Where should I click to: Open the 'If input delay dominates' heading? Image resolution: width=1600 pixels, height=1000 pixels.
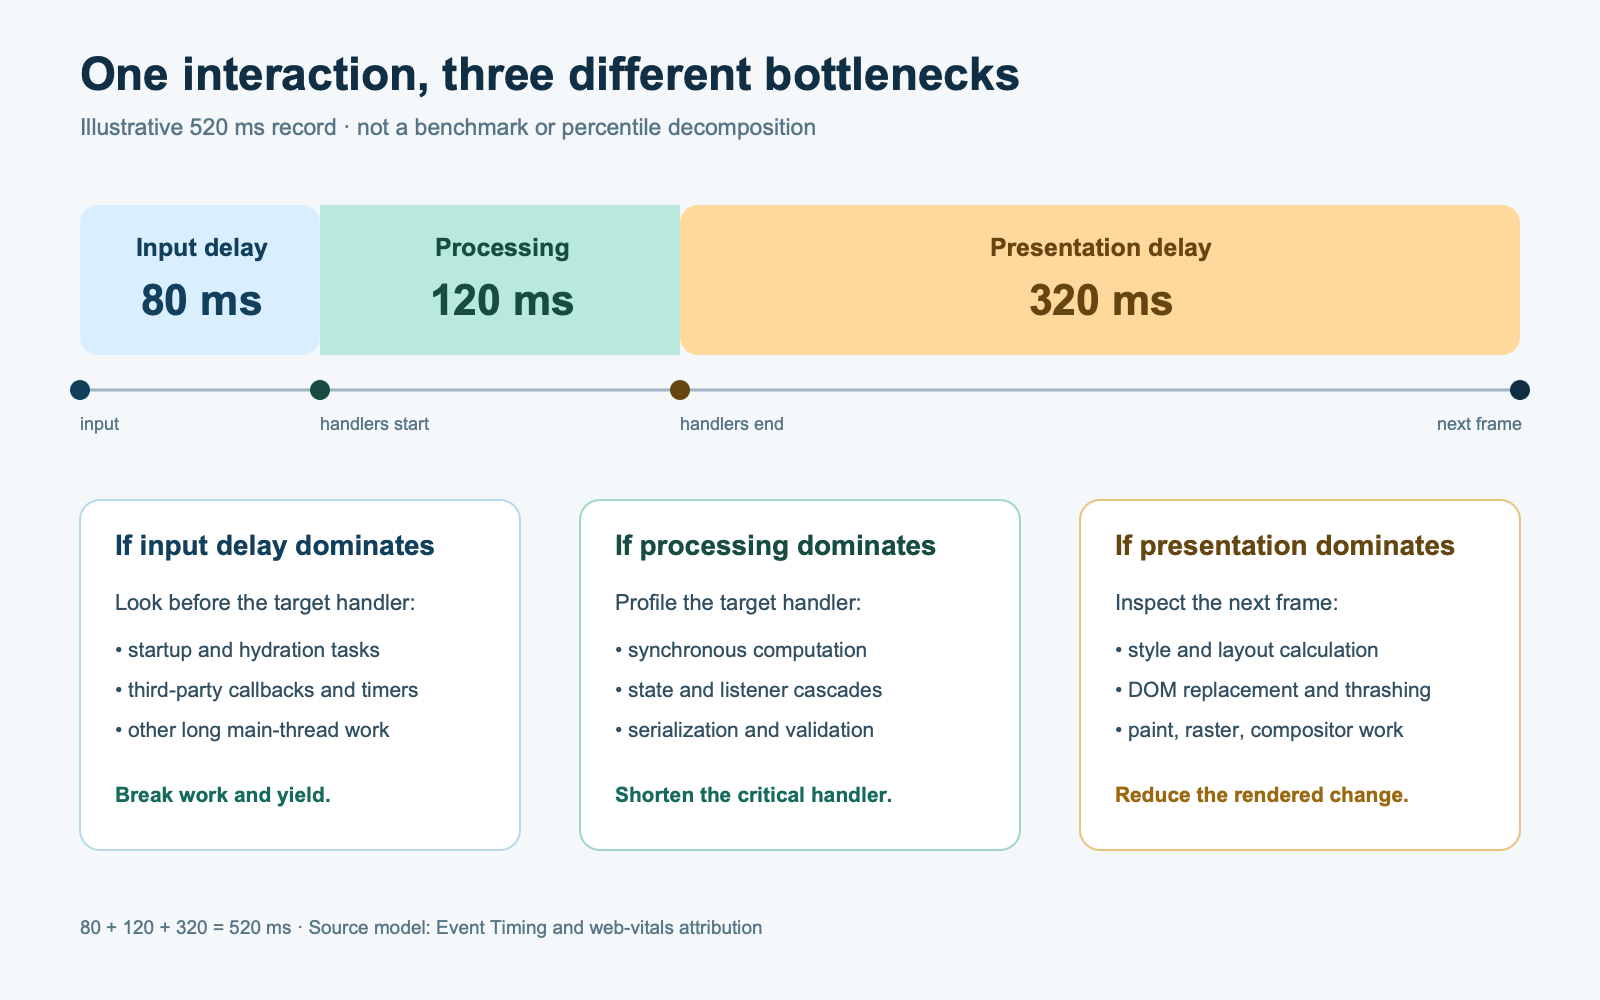(x=275, y=546)
